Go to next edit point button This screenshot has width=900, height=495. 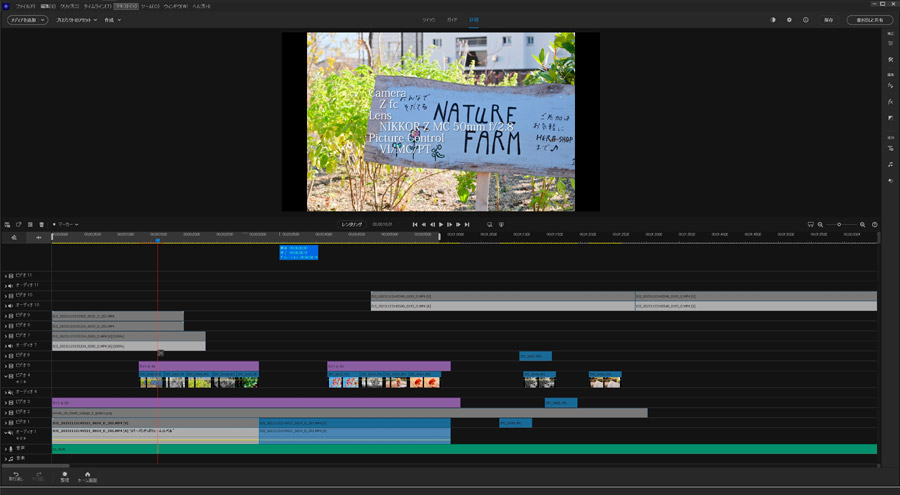coord(467,225)
